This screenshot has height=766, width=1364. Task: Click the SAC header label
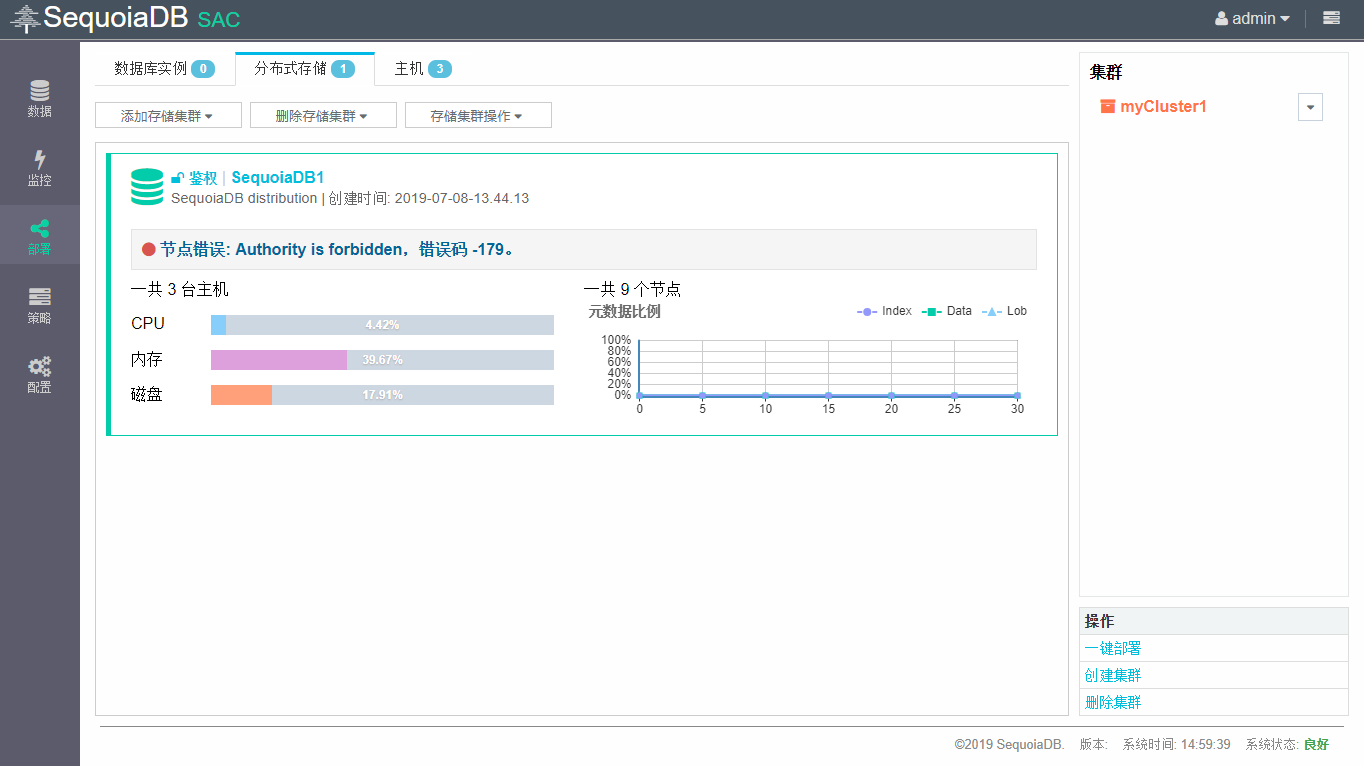tap(219, 19)
